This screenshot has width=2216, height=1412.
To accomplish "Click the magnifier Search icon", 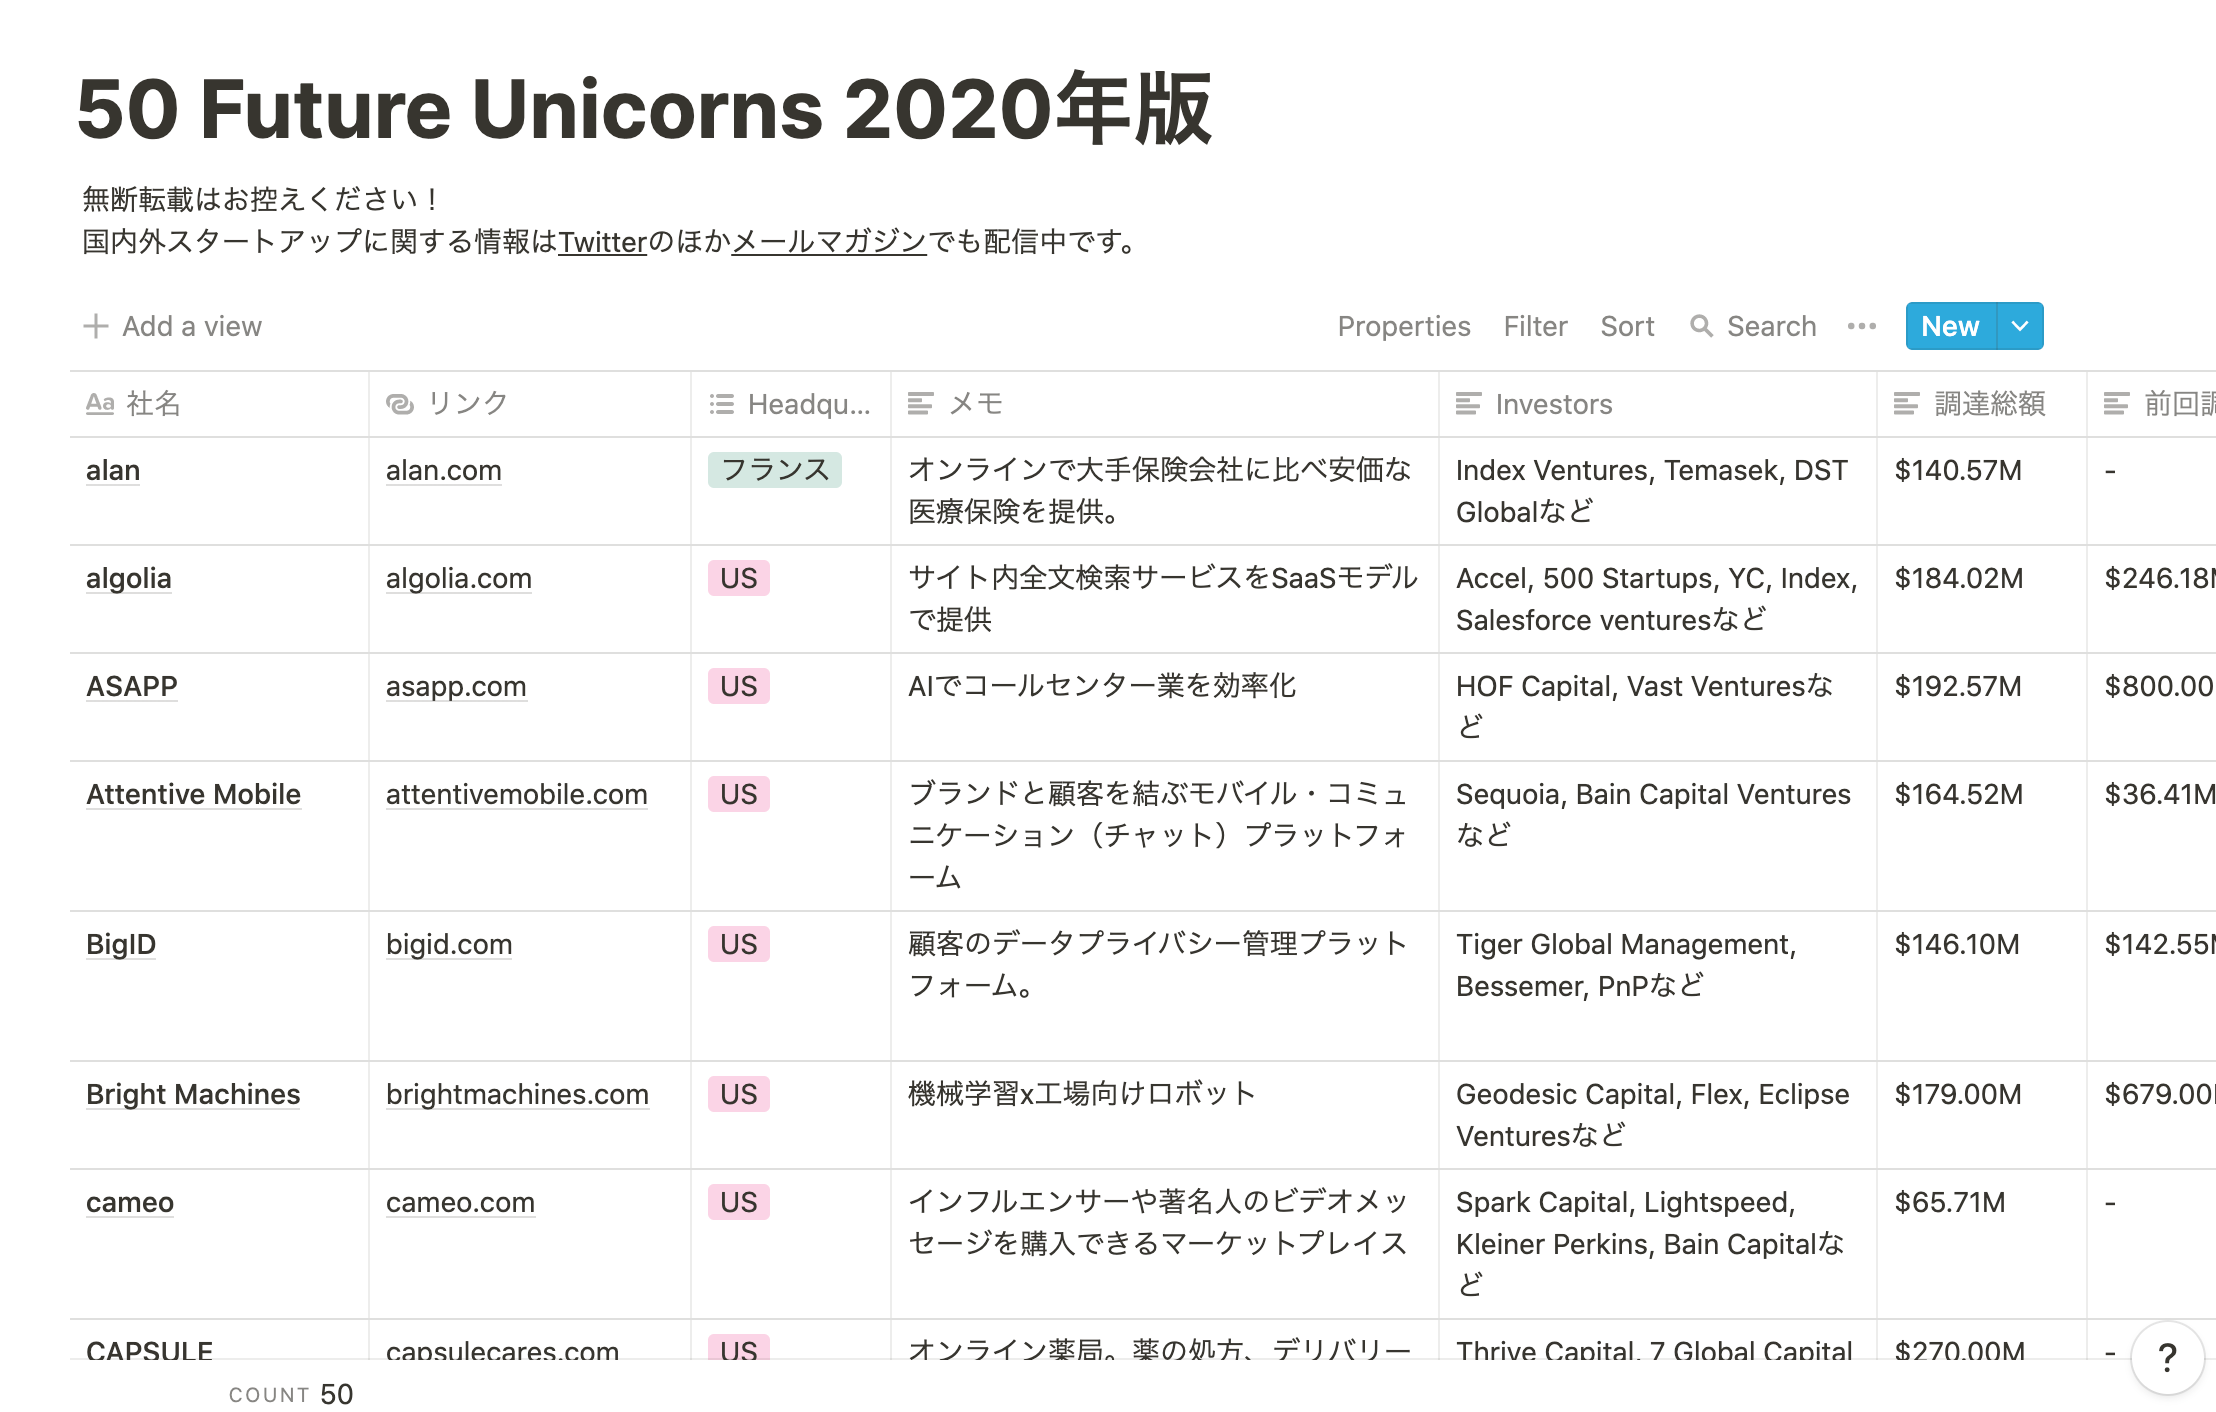I will tap(1701, 326).
